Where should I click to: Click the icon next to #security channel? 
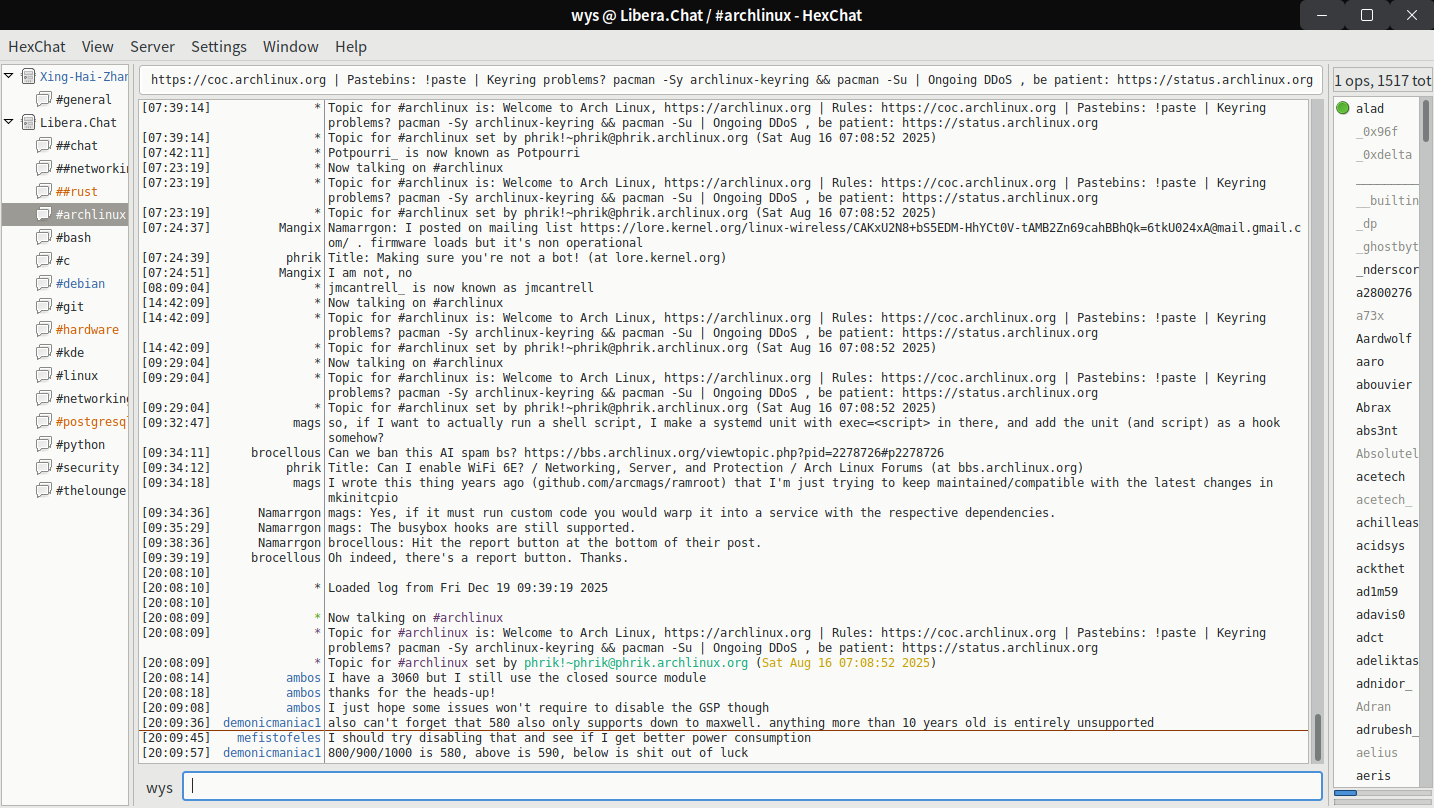point(44,467)
